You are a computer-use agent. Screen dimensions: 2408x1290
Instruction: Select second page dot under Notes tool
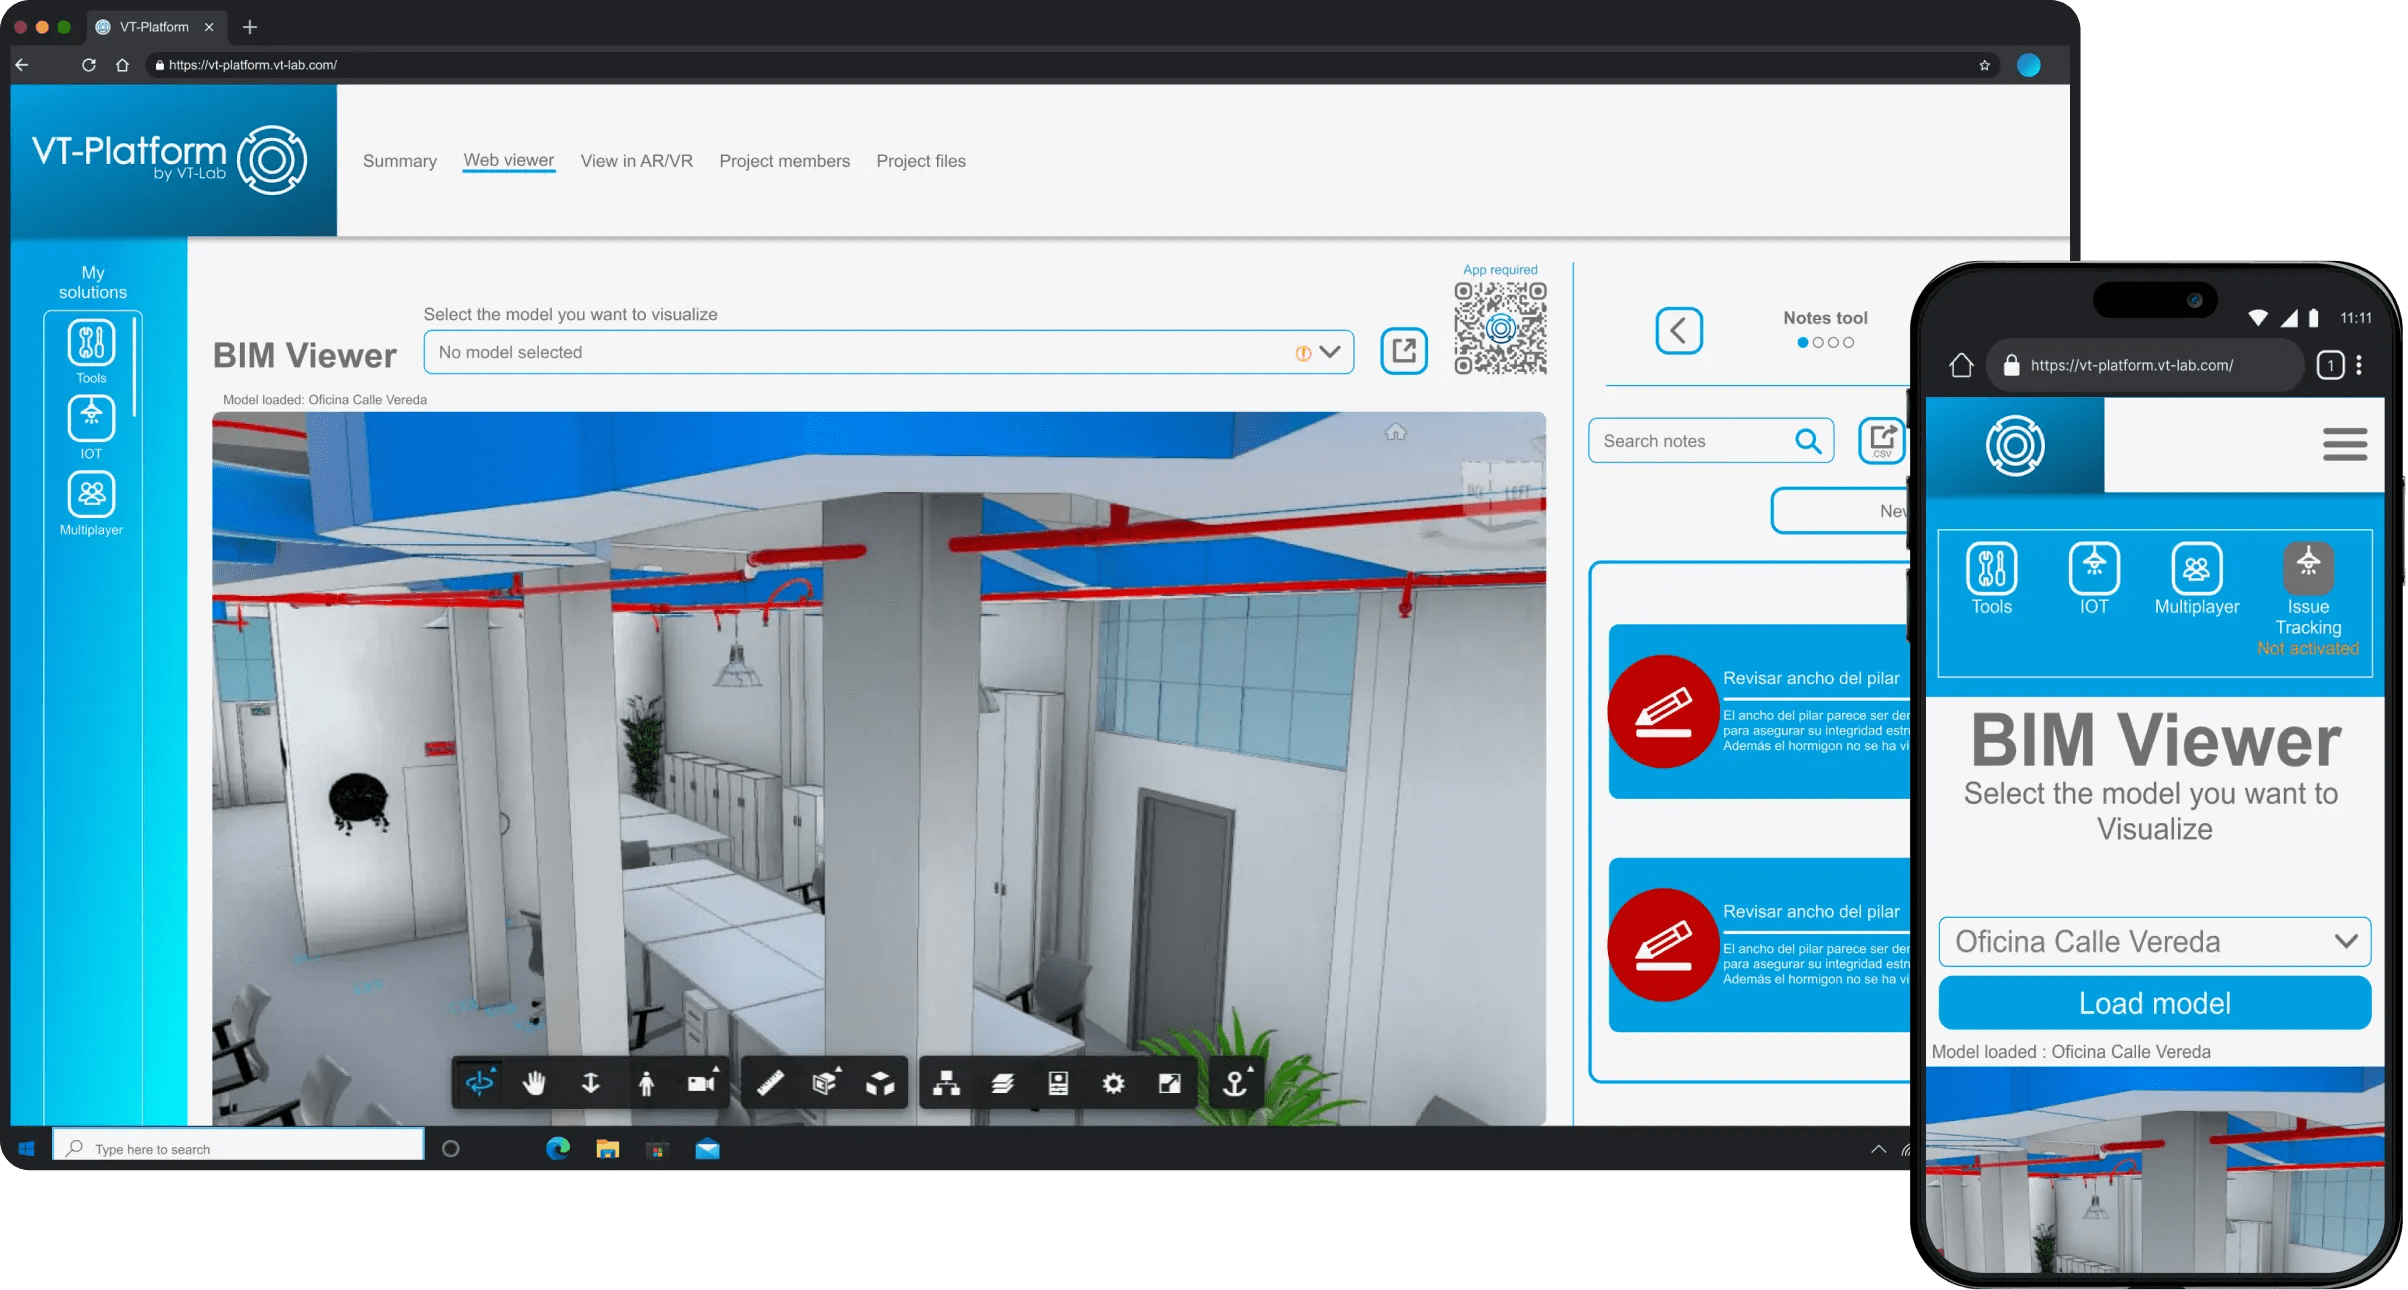(1818, 342)
